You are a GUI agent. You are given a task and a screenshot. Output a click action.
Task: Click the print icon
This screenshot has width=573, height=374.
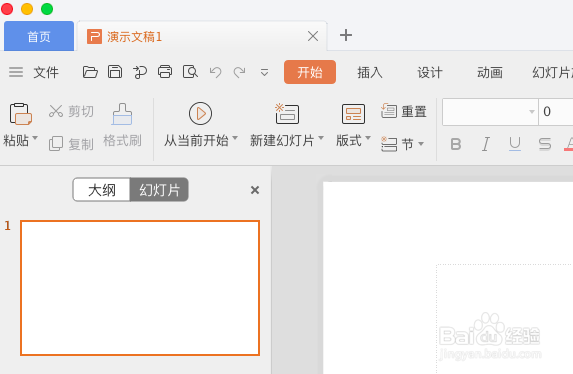click(x=165, y=72)
